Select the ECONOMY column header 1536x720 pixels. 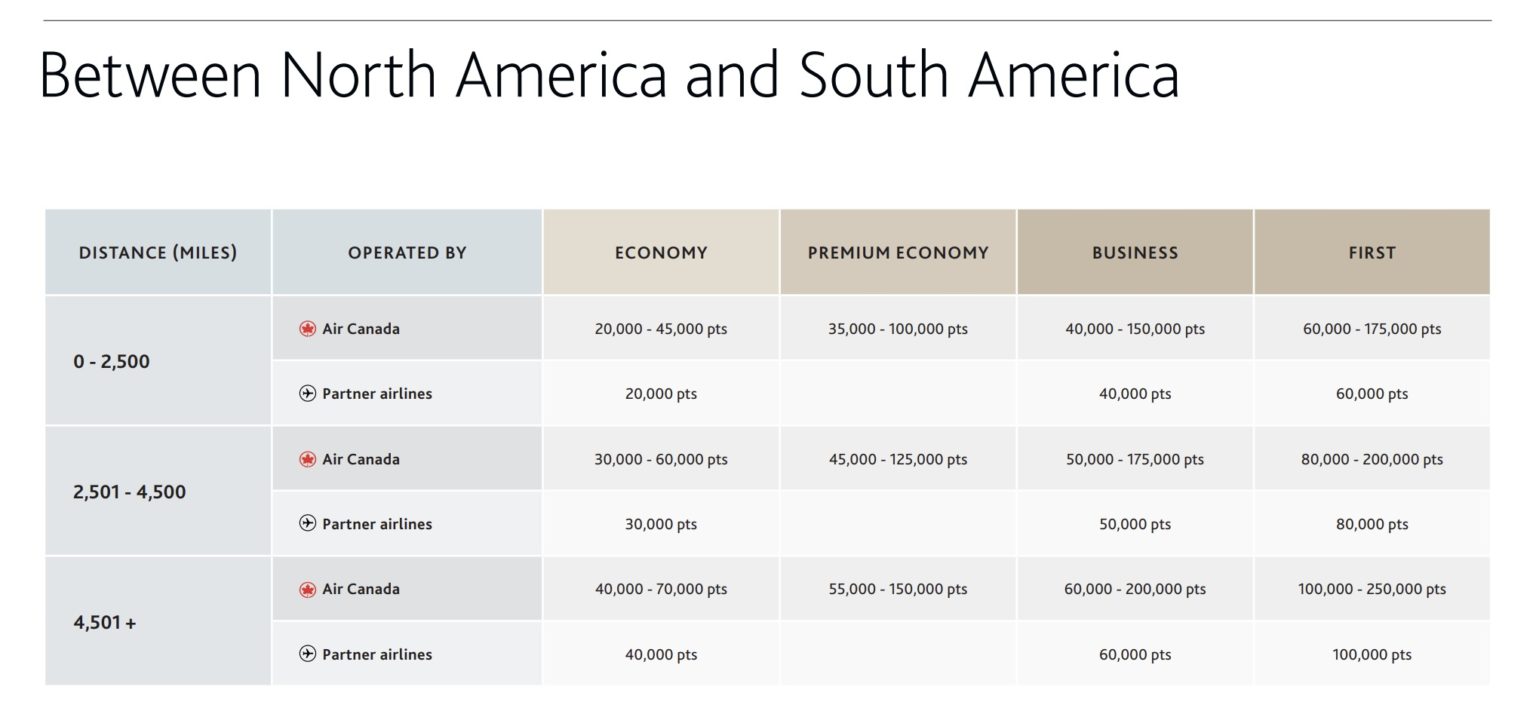[661, 253]
